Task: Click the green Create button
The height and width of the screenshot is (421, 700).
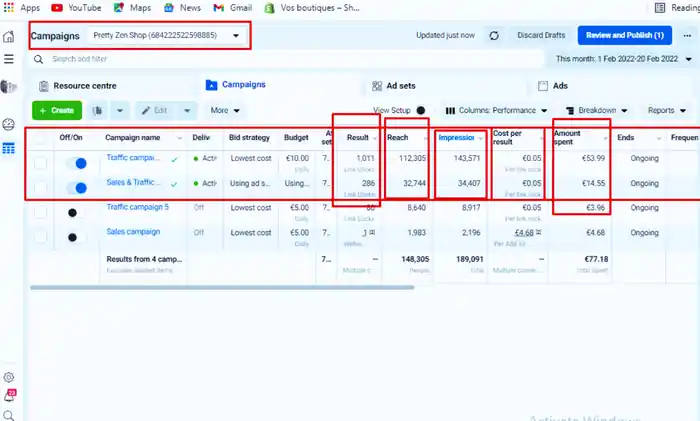Action: click(57, 110)
